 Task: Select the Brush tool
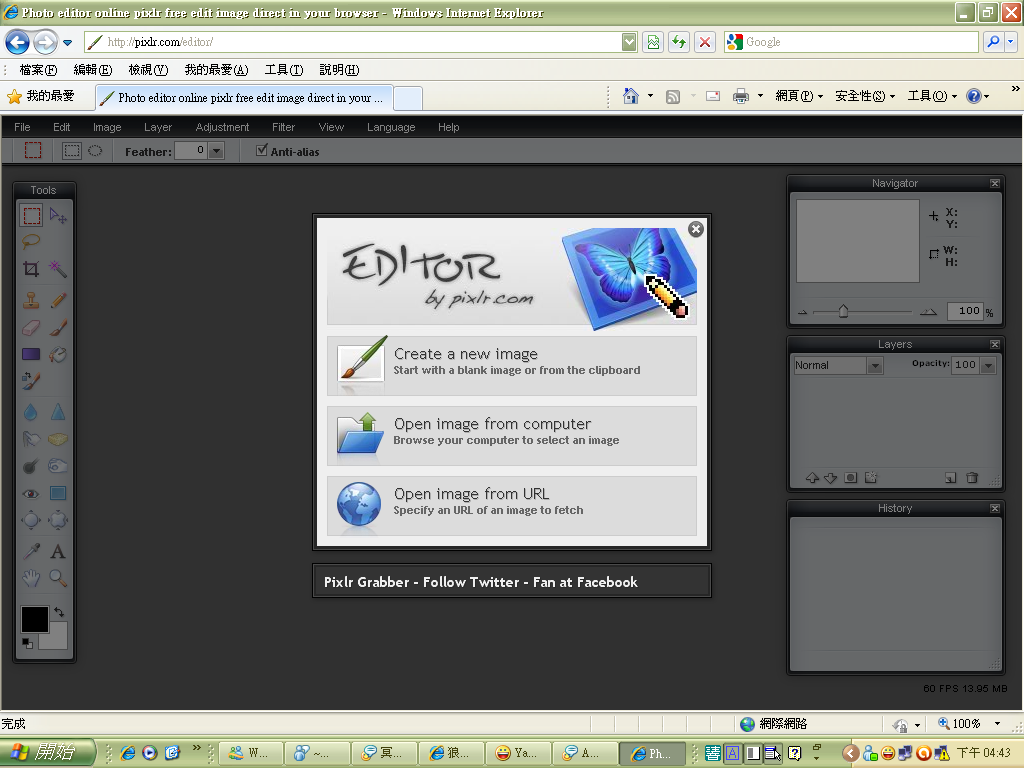tap(58, 327)
